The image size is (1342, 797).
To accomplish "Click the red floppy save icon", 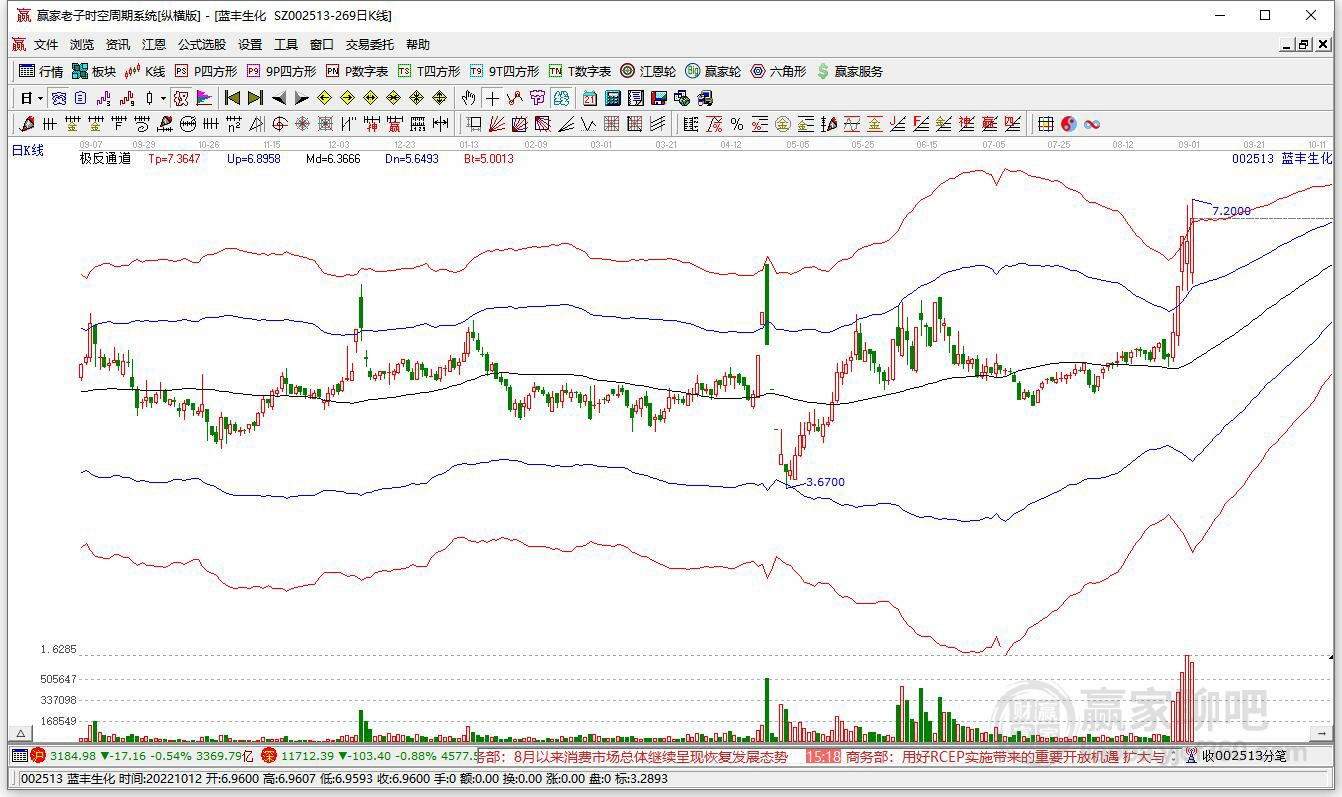I will (x=659, y=98).
